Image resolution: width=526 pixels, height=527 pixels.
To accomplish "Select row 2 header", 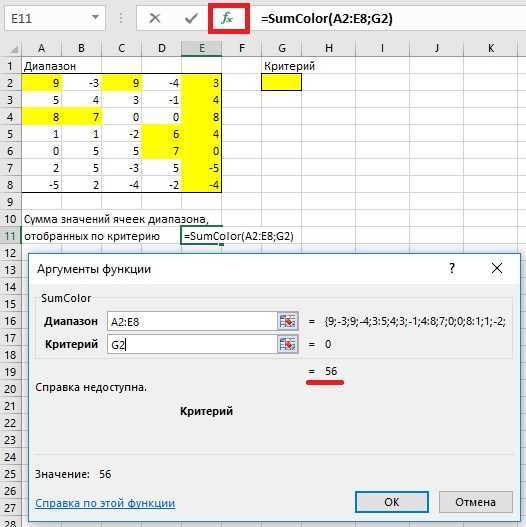I will point(10,82).
